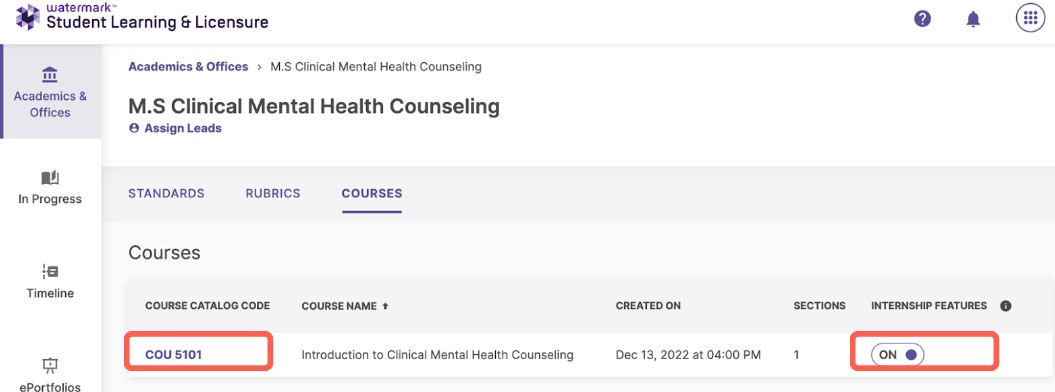Click the Internship Features info icon
The width and height of the screenshot is (1055, 392).
coord(1006,306)
